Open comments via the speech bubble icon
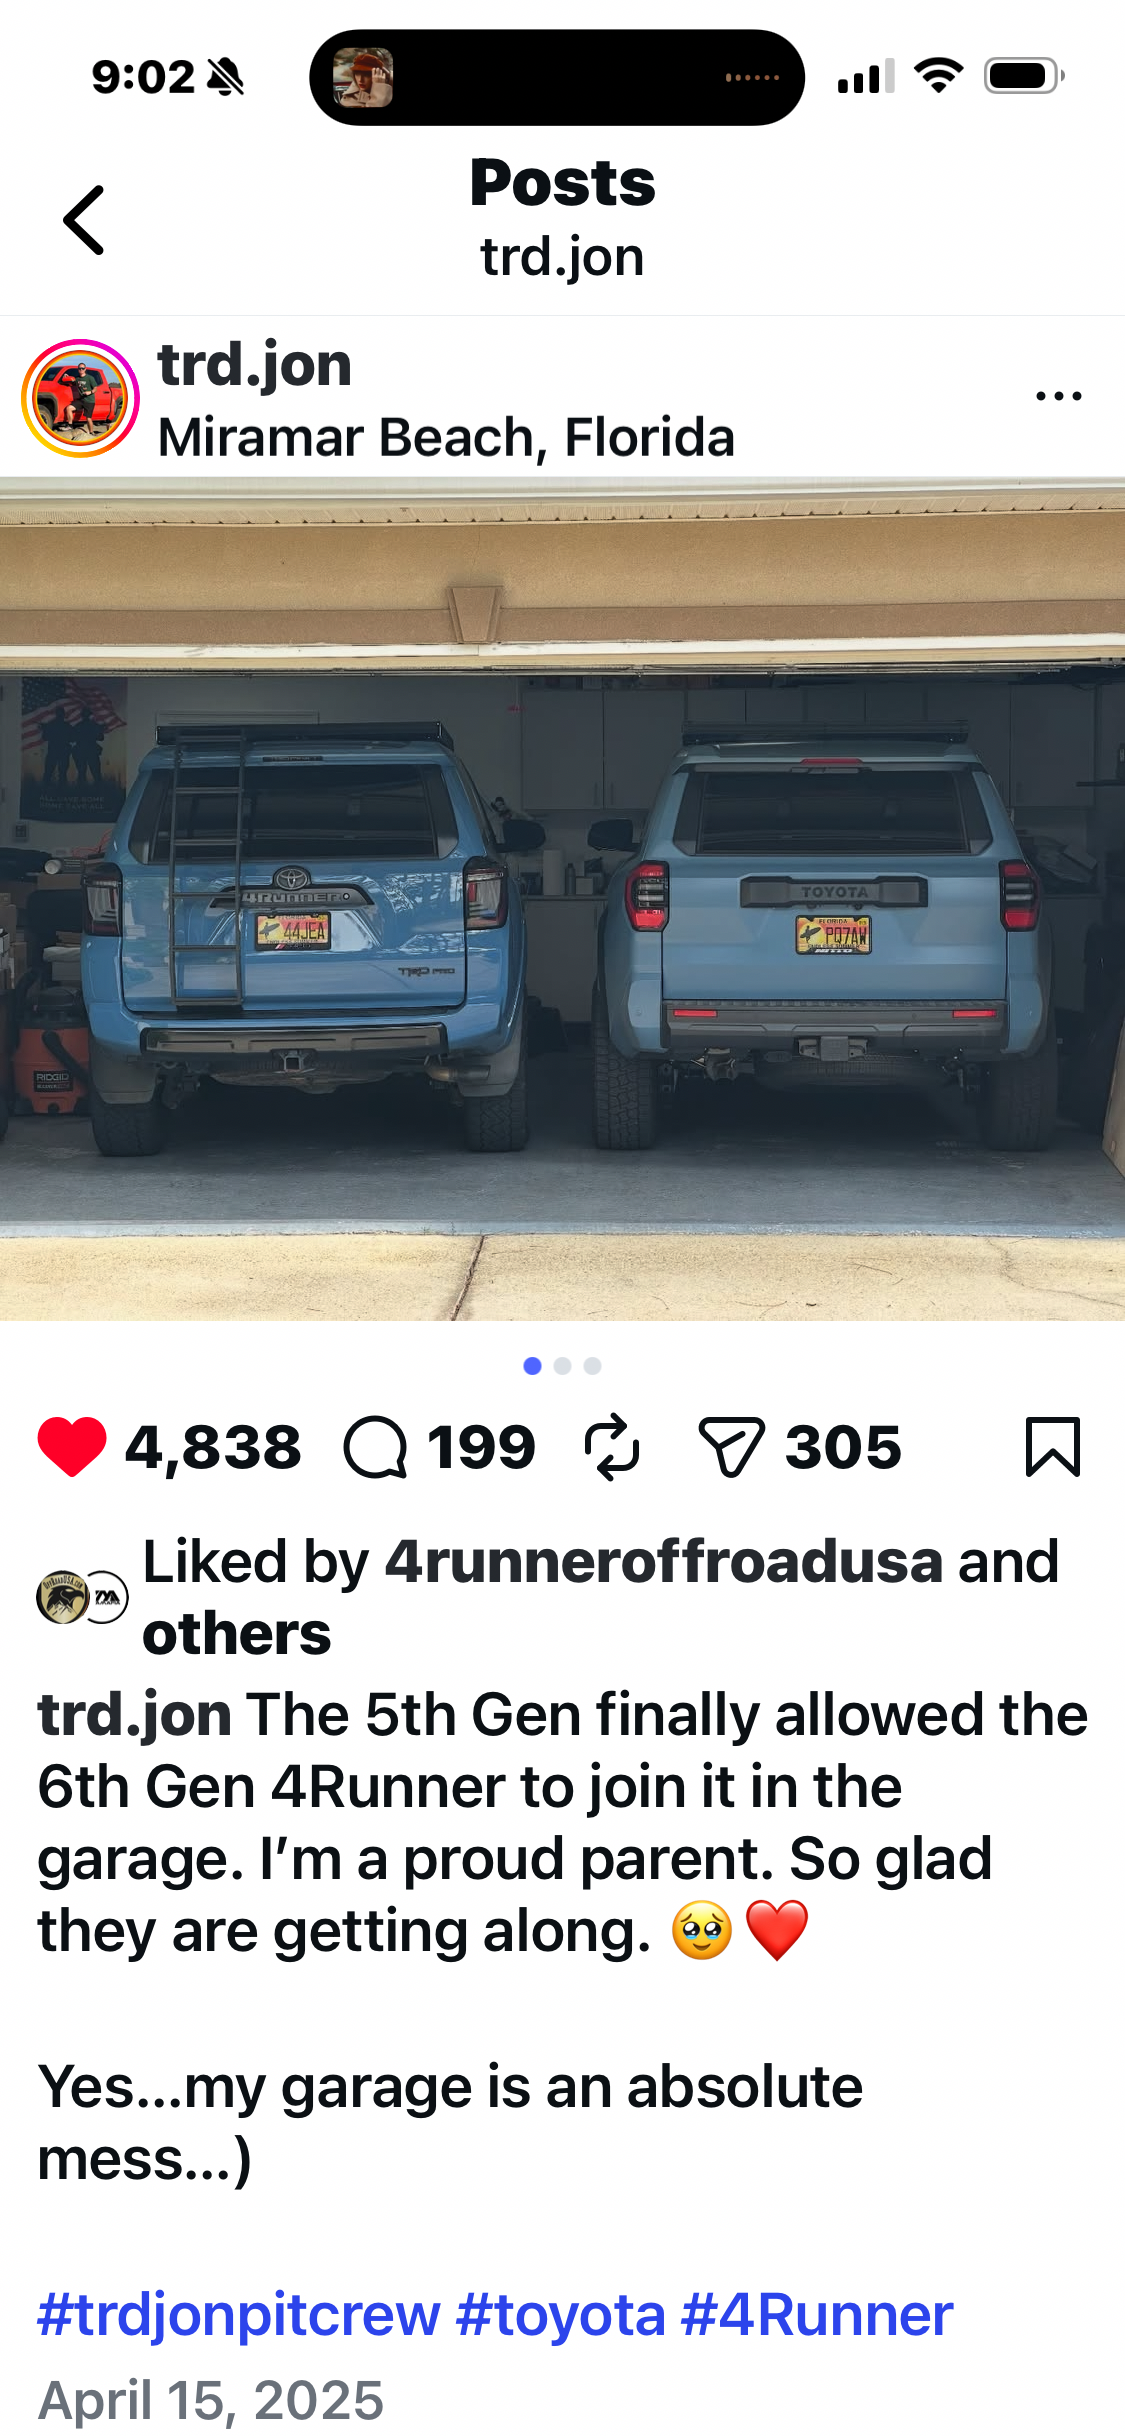Screen dimensions: 1125x2436 [x=375, y=1447]
